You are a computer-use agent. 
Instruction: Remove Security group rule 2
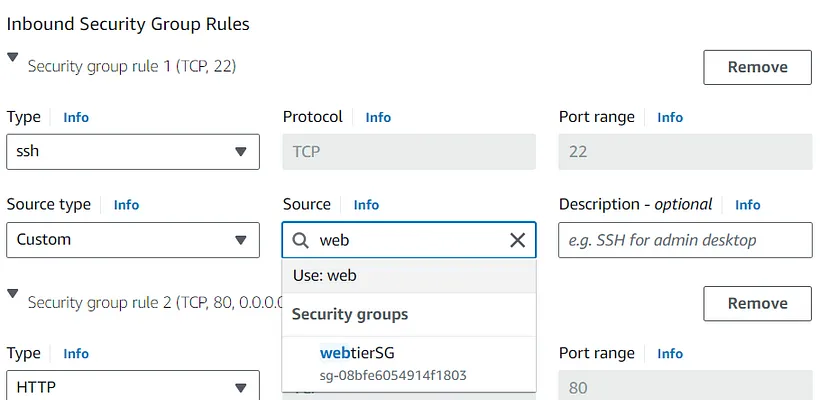pos(757,303)
